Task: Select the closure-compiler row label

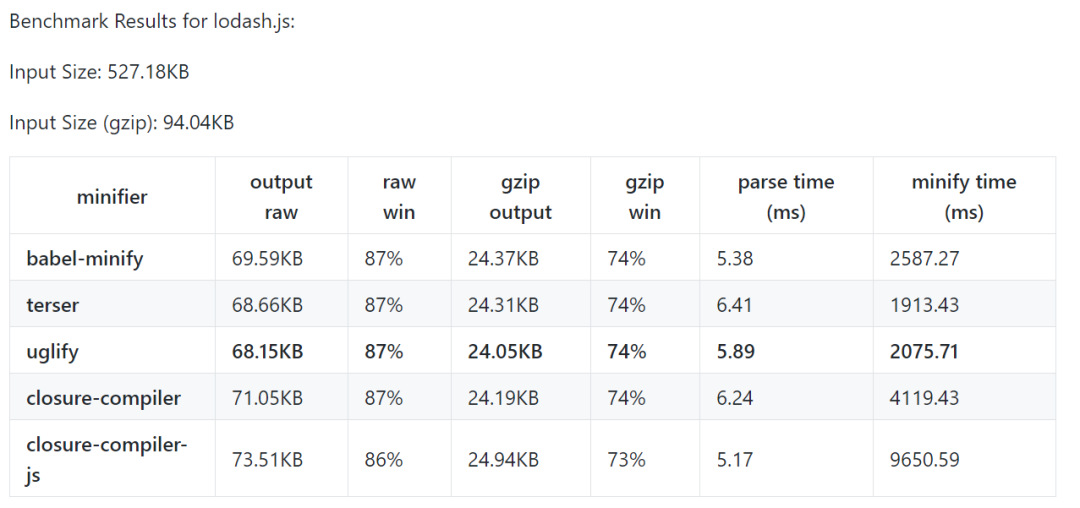Action: 104,398
